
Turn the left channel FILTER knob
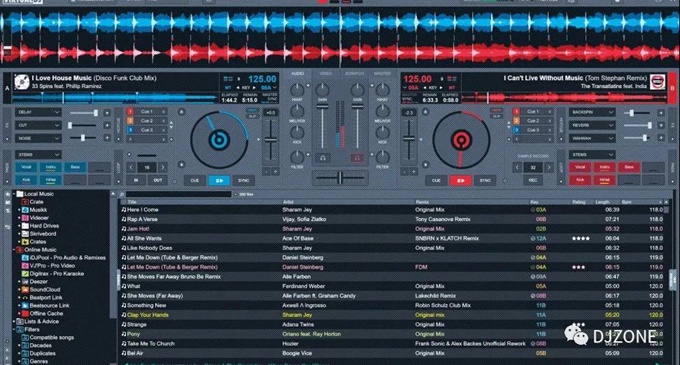297,157
